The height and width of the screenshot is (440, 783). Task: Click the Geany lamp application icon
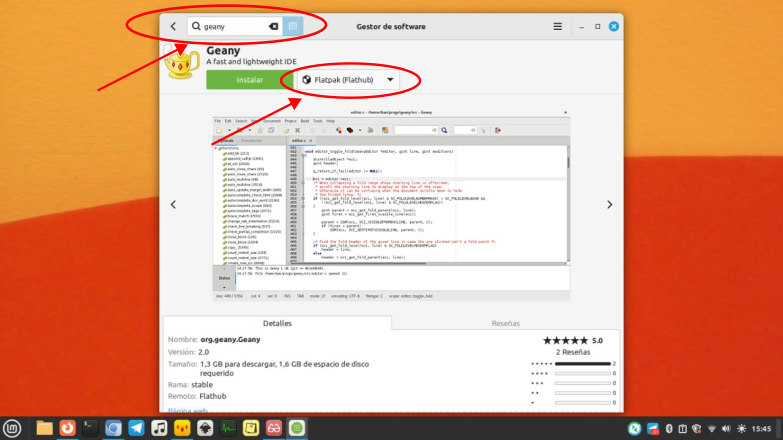[x=181, y=61]
